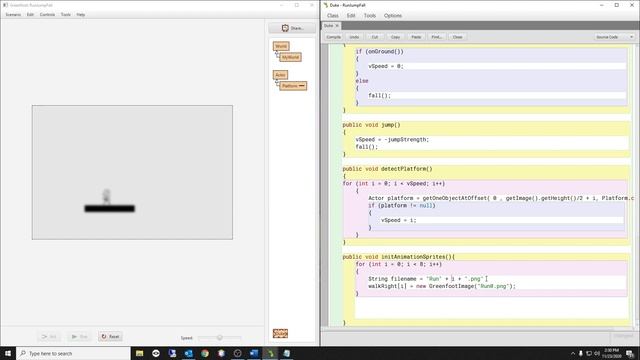The height and width of the screenshot is (360, 640).
Task: Click the Speed slider handle
Action: point(220,338)
